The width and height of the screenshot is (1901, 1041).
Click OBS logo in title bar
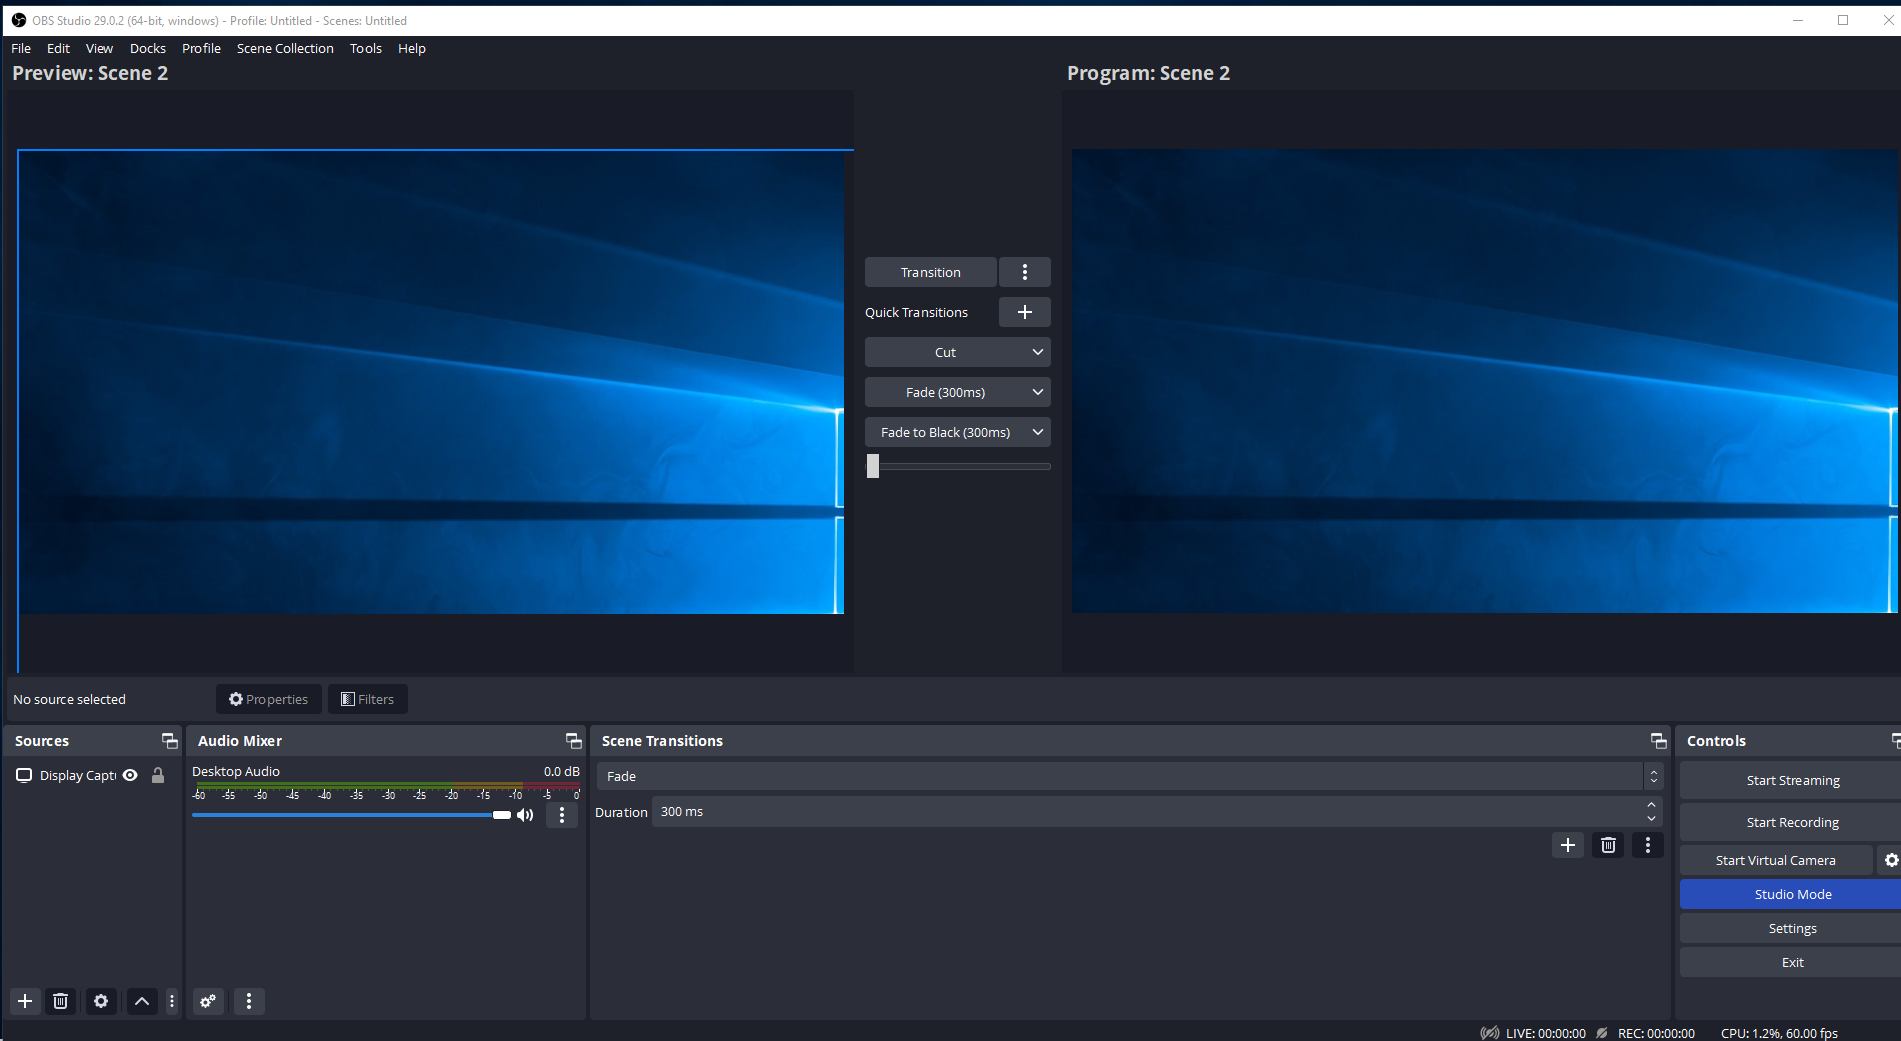tap(19, 20)
